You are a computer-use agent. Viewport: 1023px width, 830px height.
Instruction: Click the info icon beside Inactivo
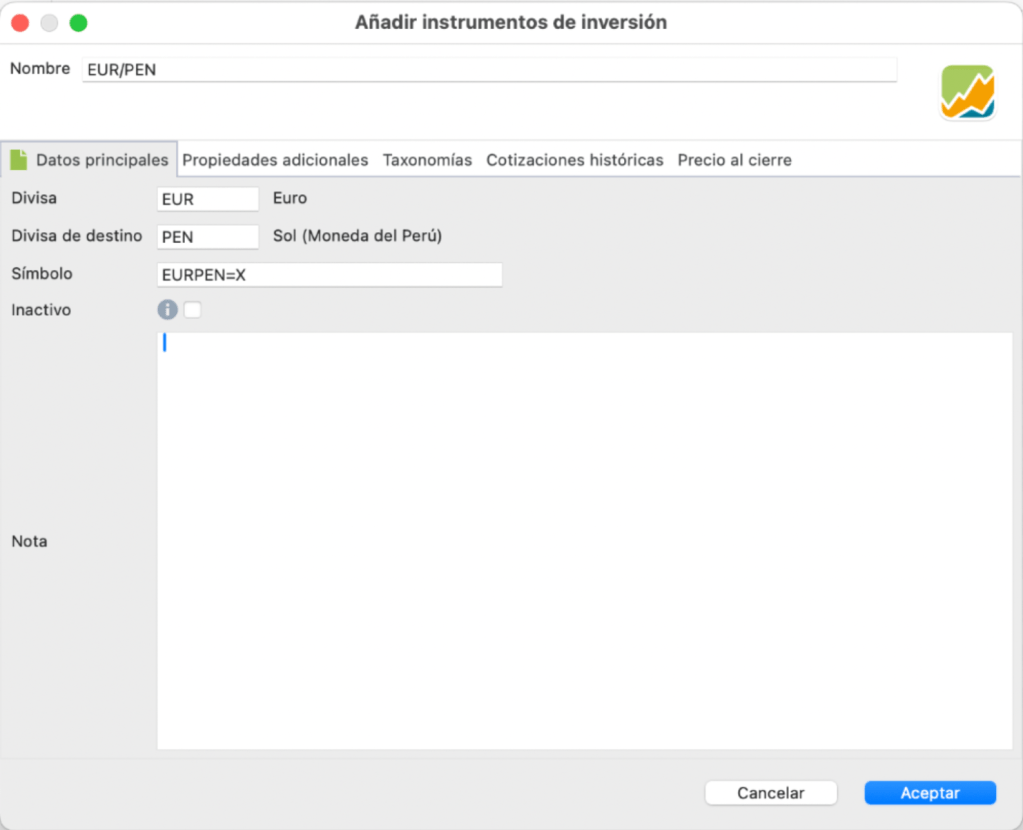(x=167, y=310)
